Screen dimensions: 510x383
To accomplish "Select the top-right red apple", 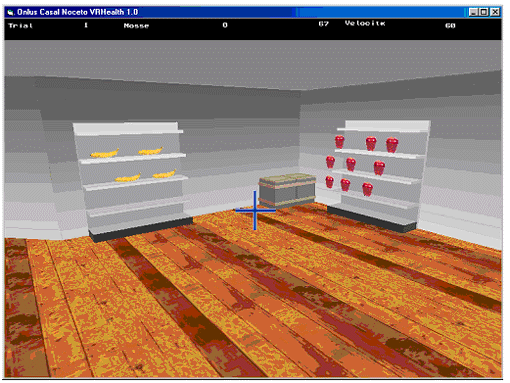I will click(x=392, y=145).
